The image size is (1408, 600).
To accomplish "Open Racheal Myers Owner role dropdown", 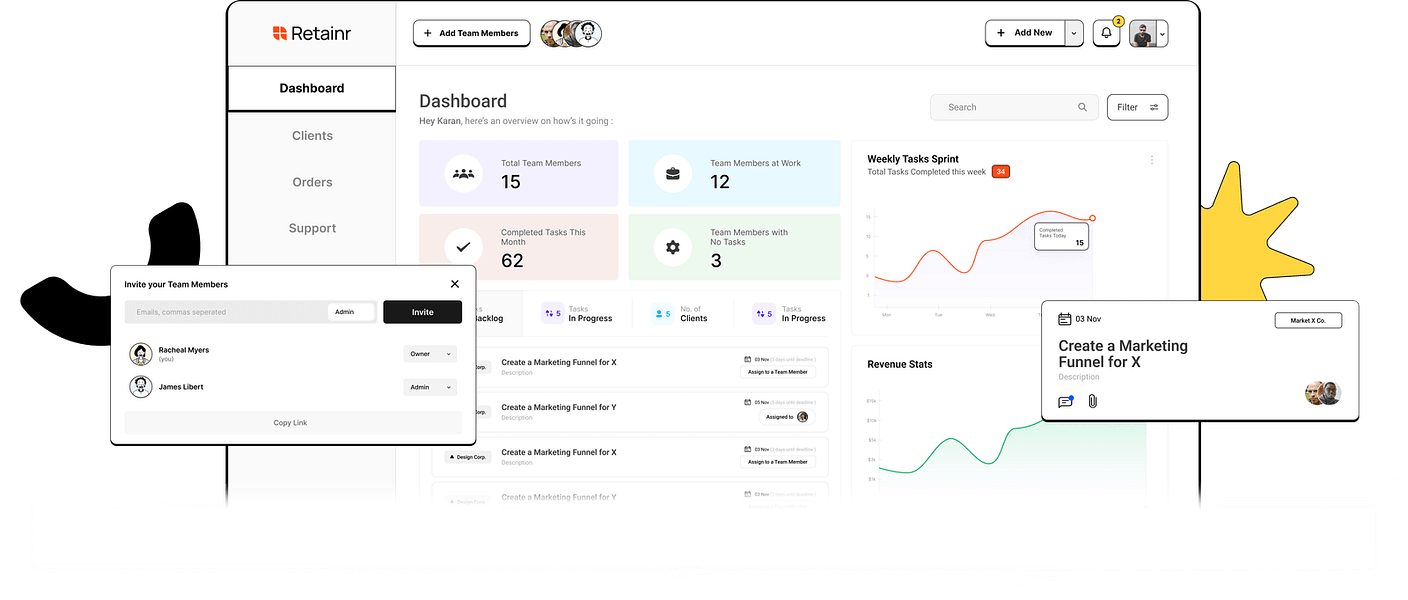I will pos(430,354).
